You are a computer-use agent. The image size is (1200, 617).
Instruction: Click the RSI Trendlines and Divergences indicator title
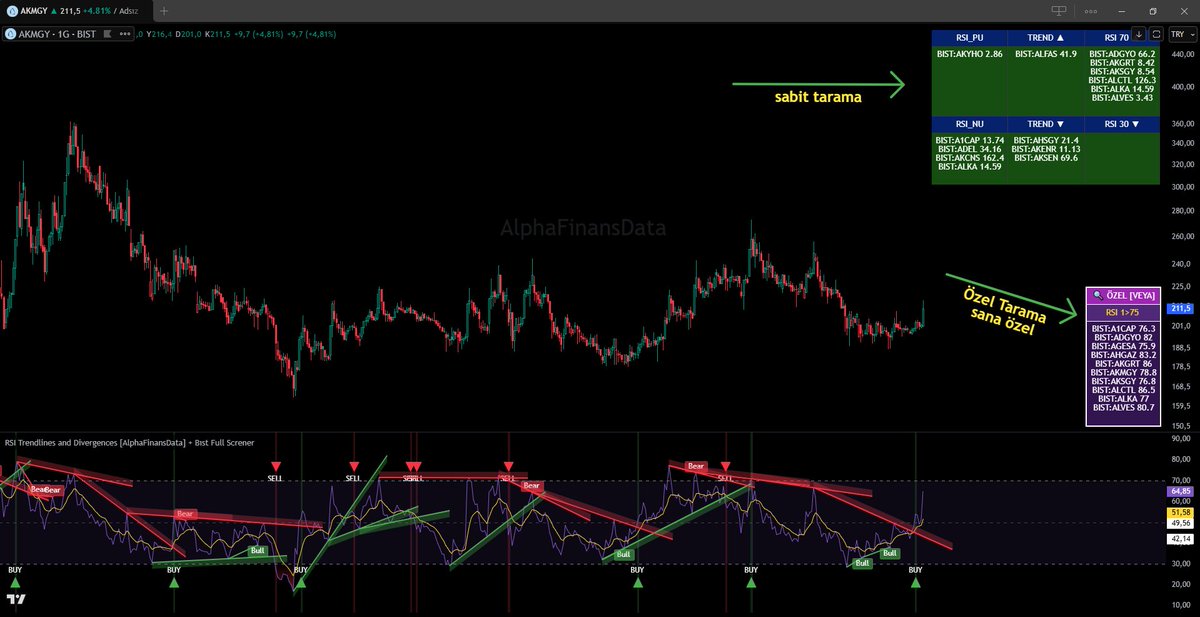click(x=130, y=442)
